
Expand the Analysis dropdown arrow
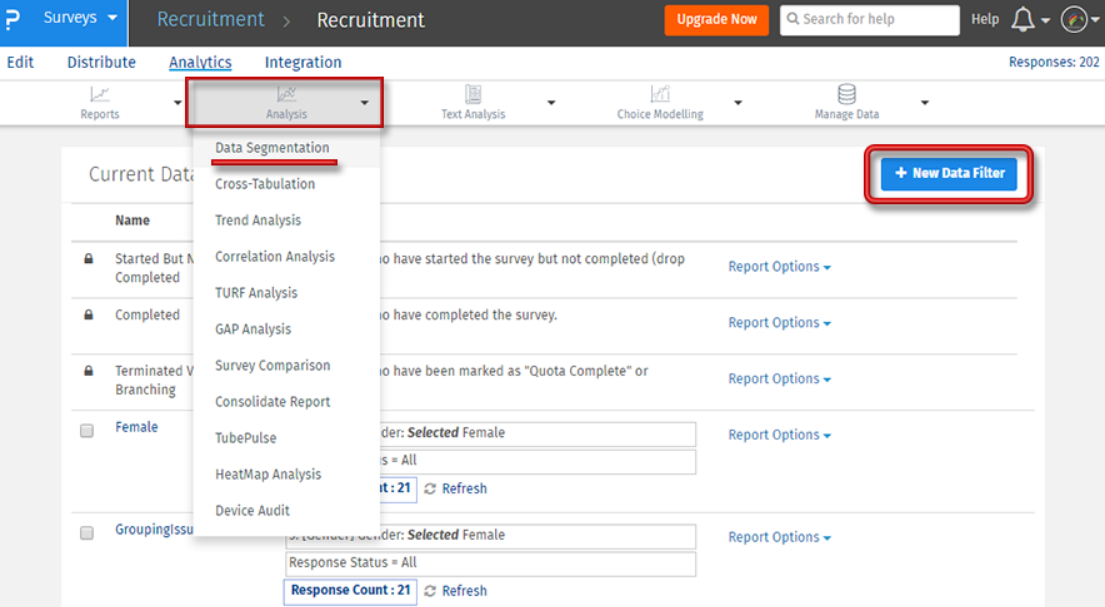click(364, 103)
